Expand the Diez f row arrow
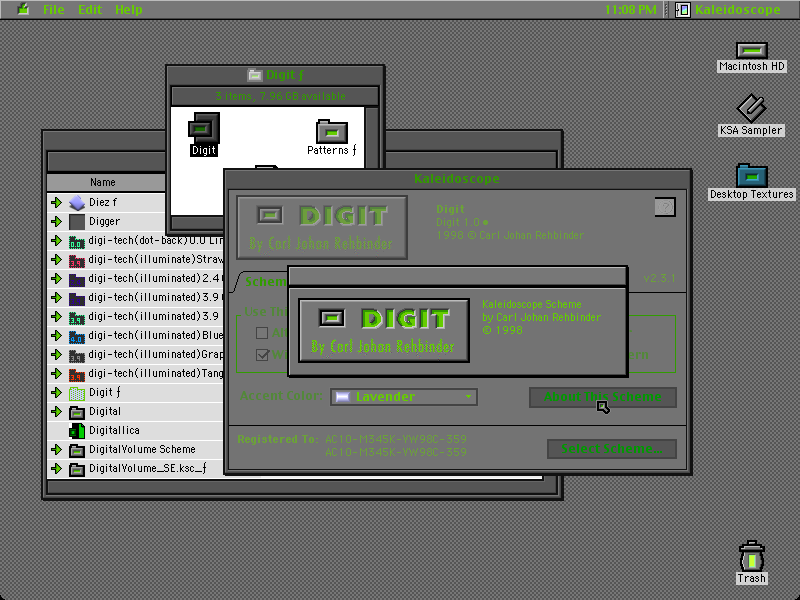Image resolution: width=800 pixels, height=600 pixels. pos(57,203)
